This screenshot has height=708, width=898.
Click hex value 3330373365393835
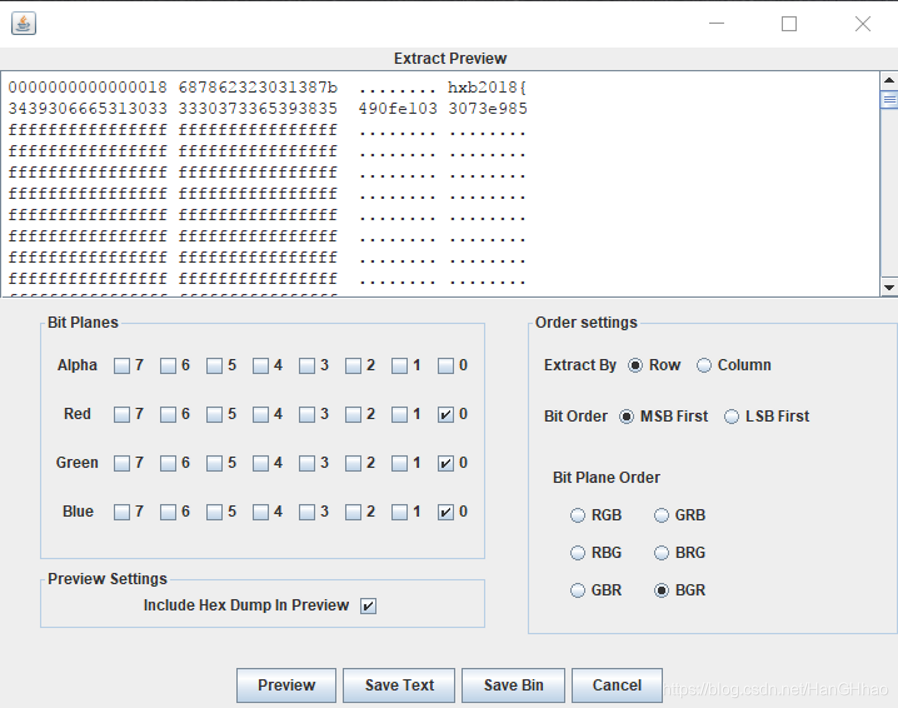(x=258, y=109)
